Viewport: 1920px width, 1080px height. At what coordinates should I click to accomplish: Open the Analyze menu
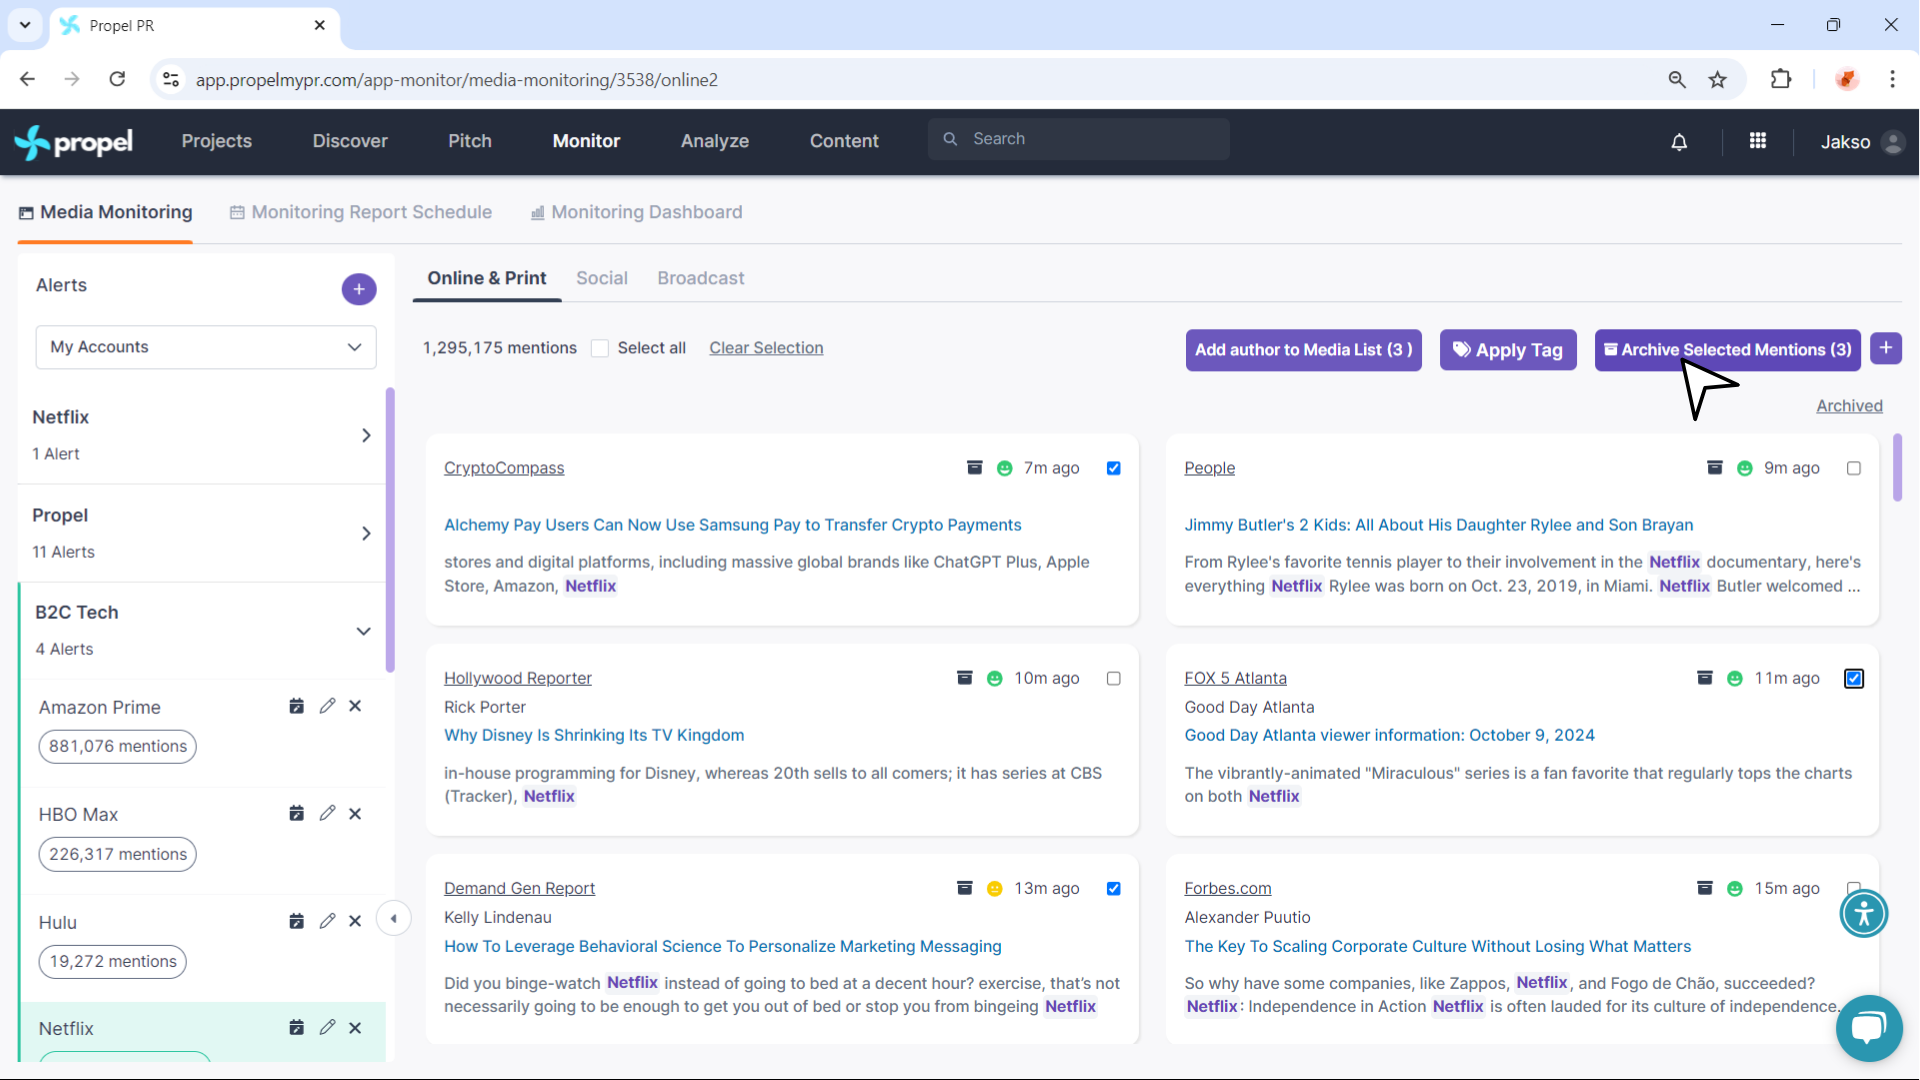point(714,141)
